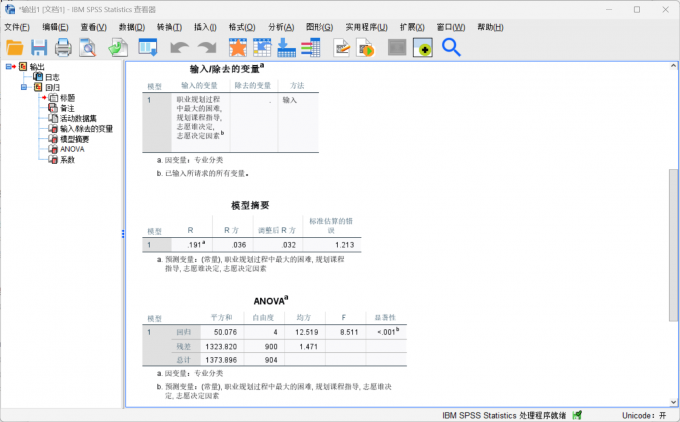This screenshot has height=422, width=680.
Task: Click the go-to-variable download-arrow icon
Action: pyautogui.click(x=287, y=48)
